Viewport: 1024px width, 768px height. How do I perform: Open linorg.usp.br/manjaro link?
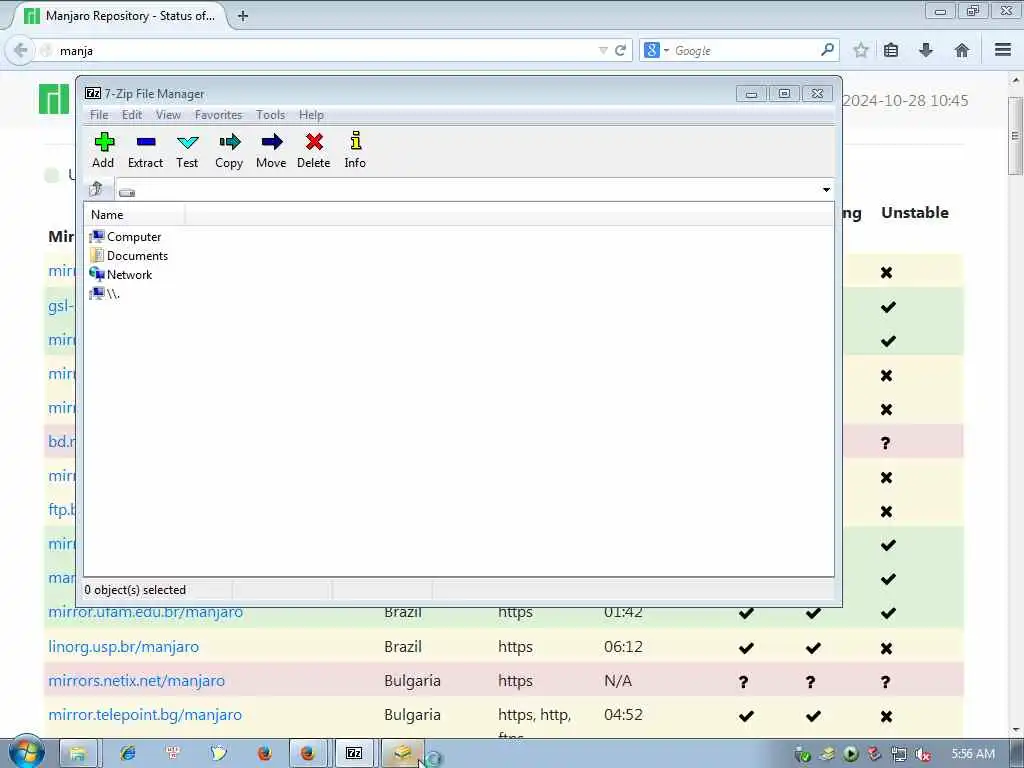[123, 647]
